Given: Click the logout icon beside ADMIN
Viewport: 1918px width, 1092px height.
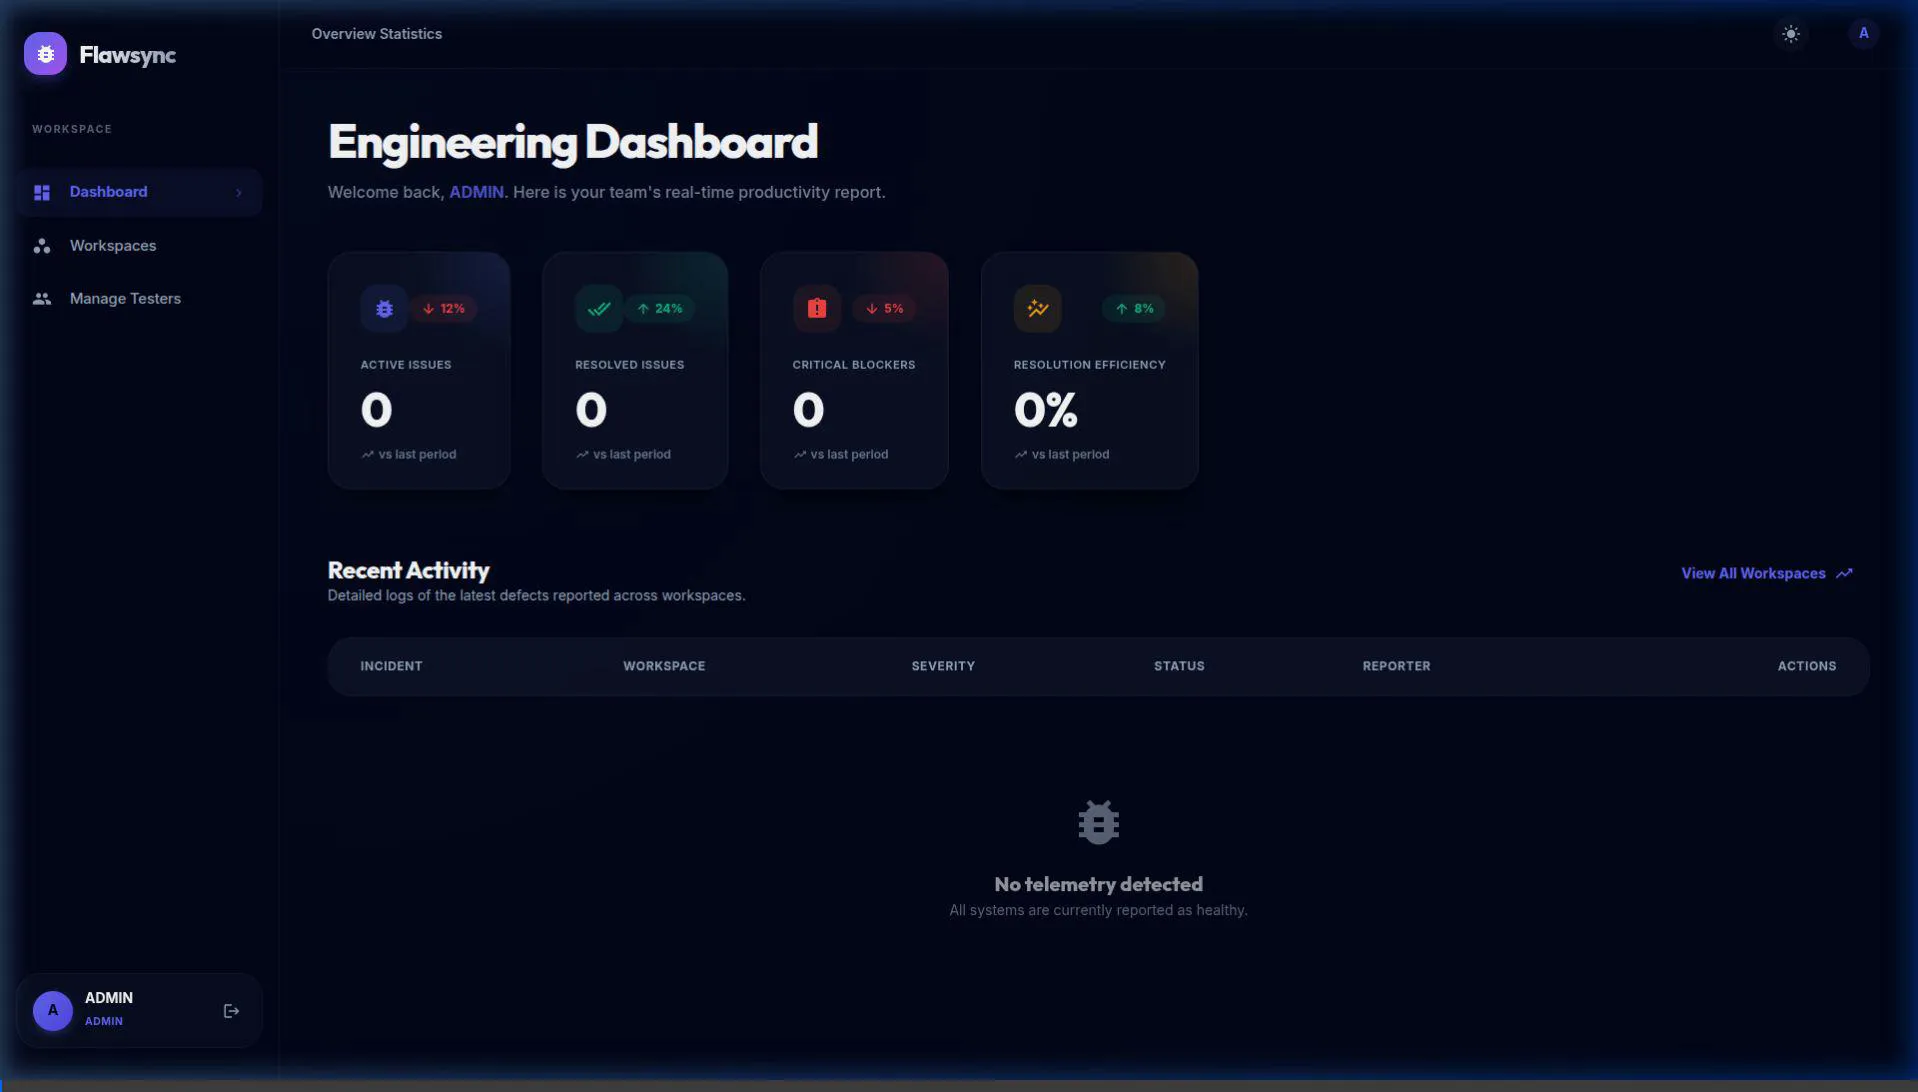Looking at the screenshot, I should pos(231,1011).
